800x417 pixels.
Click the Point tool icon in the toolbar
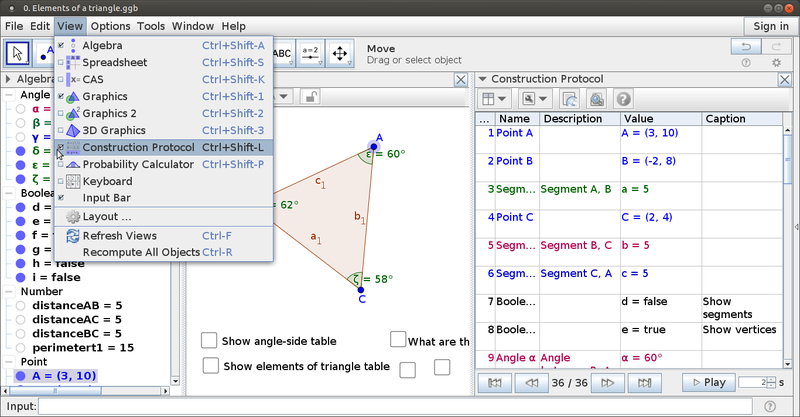click(x=45, y=53)
